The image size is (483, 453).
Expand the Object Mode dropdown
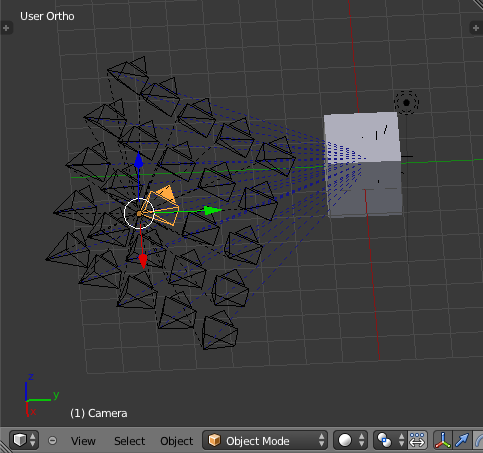coord(265,440)
